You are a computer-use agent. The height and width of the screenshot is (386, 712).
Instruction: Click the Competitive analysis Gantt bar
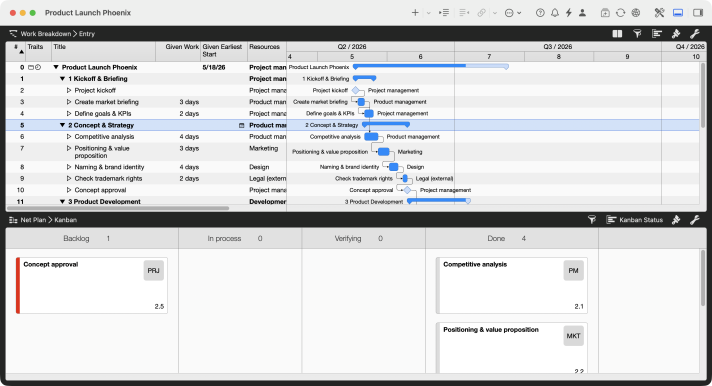pyautogui.click(x=371, y=136)
